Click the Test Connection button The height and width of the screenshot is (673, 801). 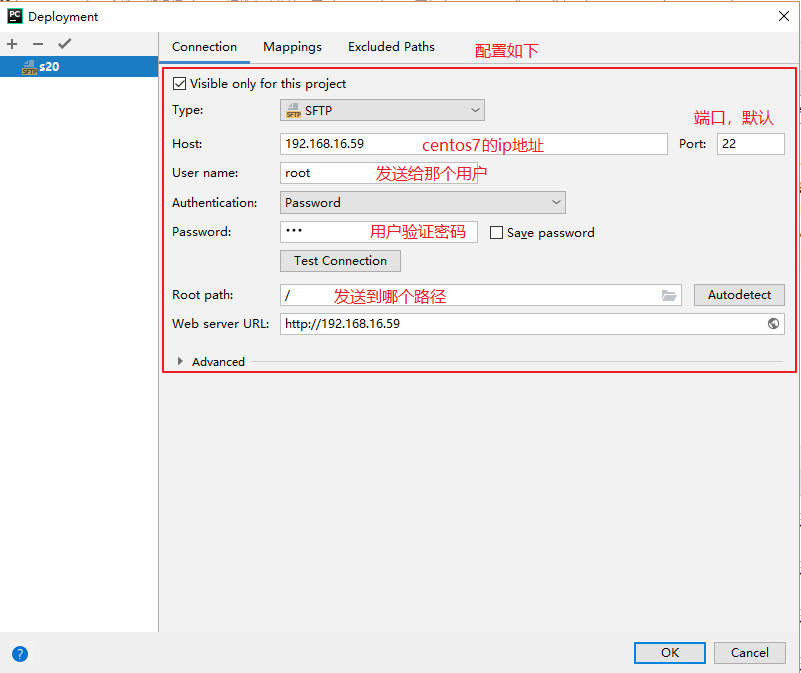(x=340, y=261)
